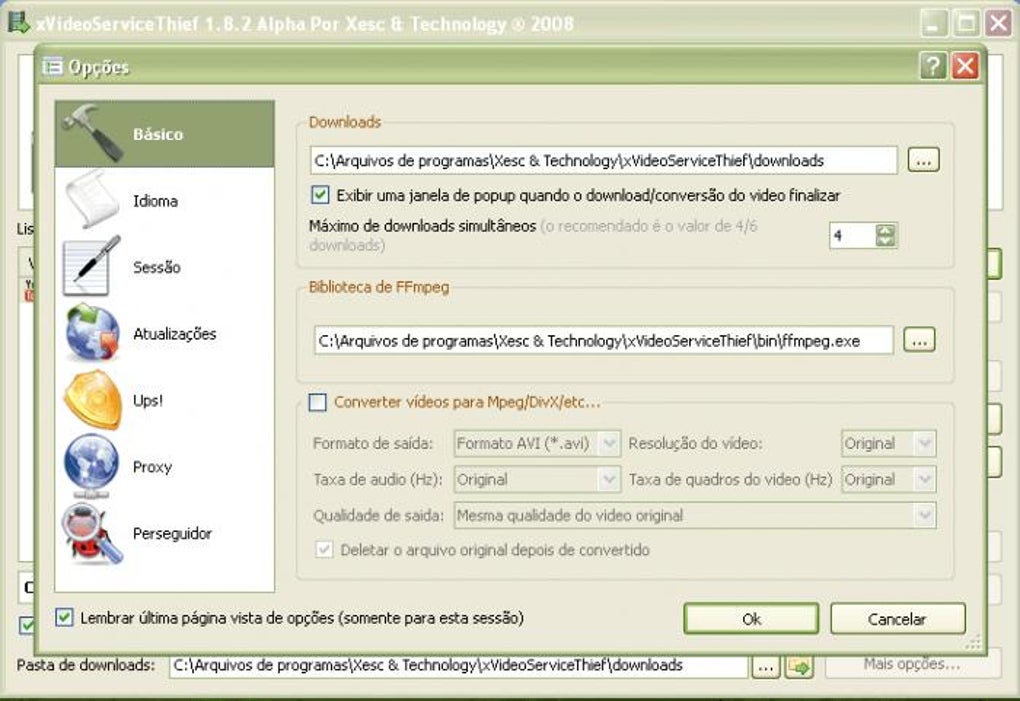This screenshot has height=701, width=1020.
Task: Click the help question mark button
Action: pyautogui.click(x=932, y=66)
